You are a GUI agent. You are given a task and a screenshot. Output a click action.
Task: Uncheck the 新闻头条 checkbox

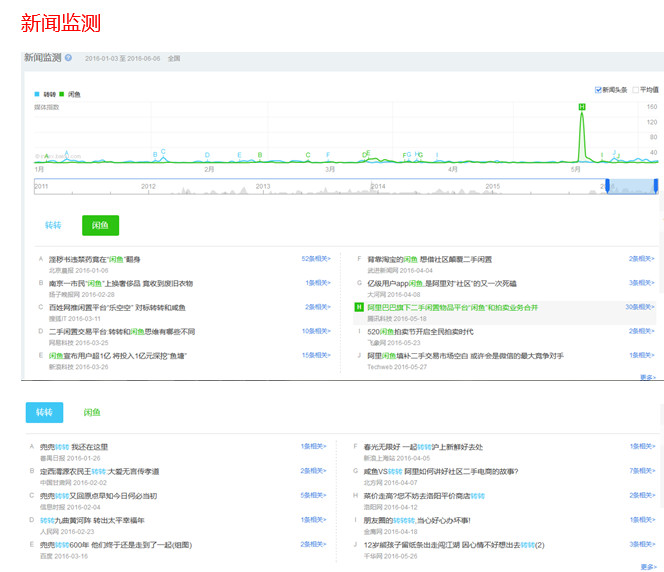pyautogui.click(x=598, y=90)
